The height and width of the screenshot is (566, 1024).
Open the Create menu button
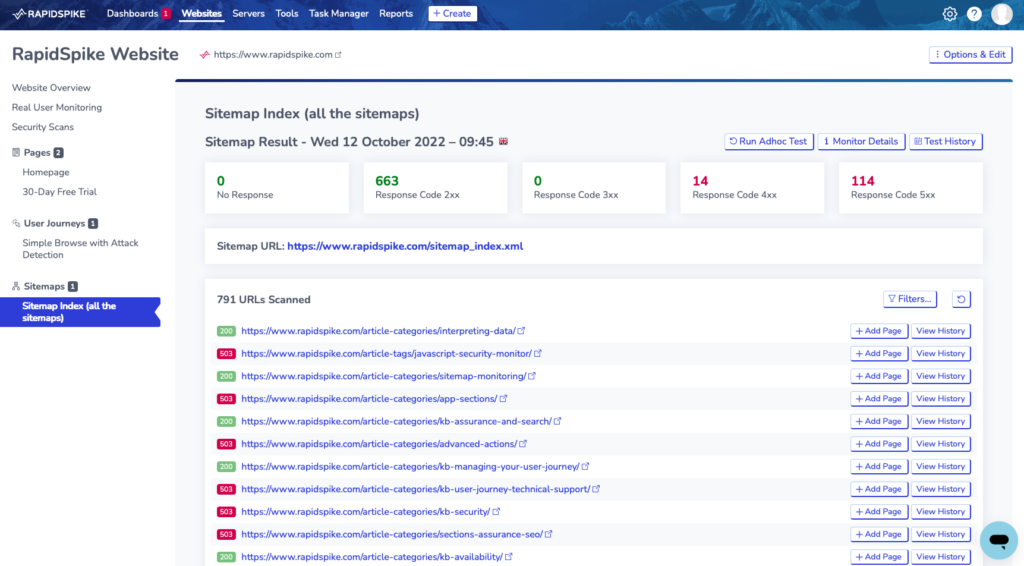(x=452, y=14)
